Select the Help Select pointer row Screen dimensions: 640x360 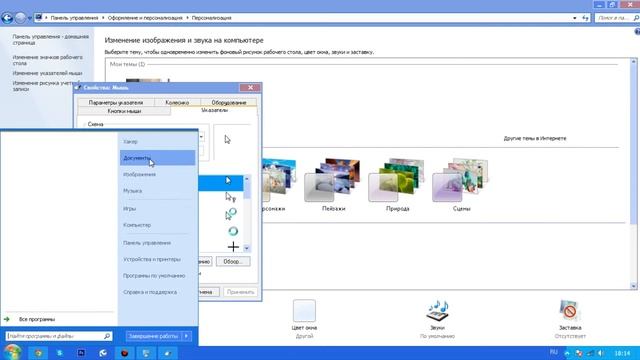click(221, 198)
